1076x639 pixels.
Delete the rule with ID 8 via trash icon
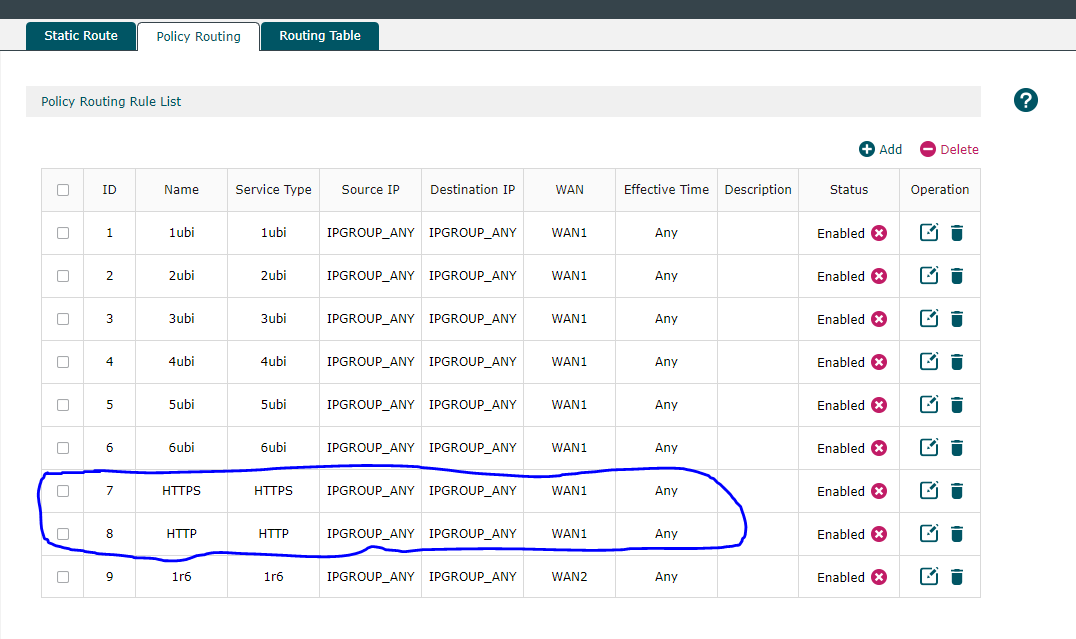pos(957,534)
